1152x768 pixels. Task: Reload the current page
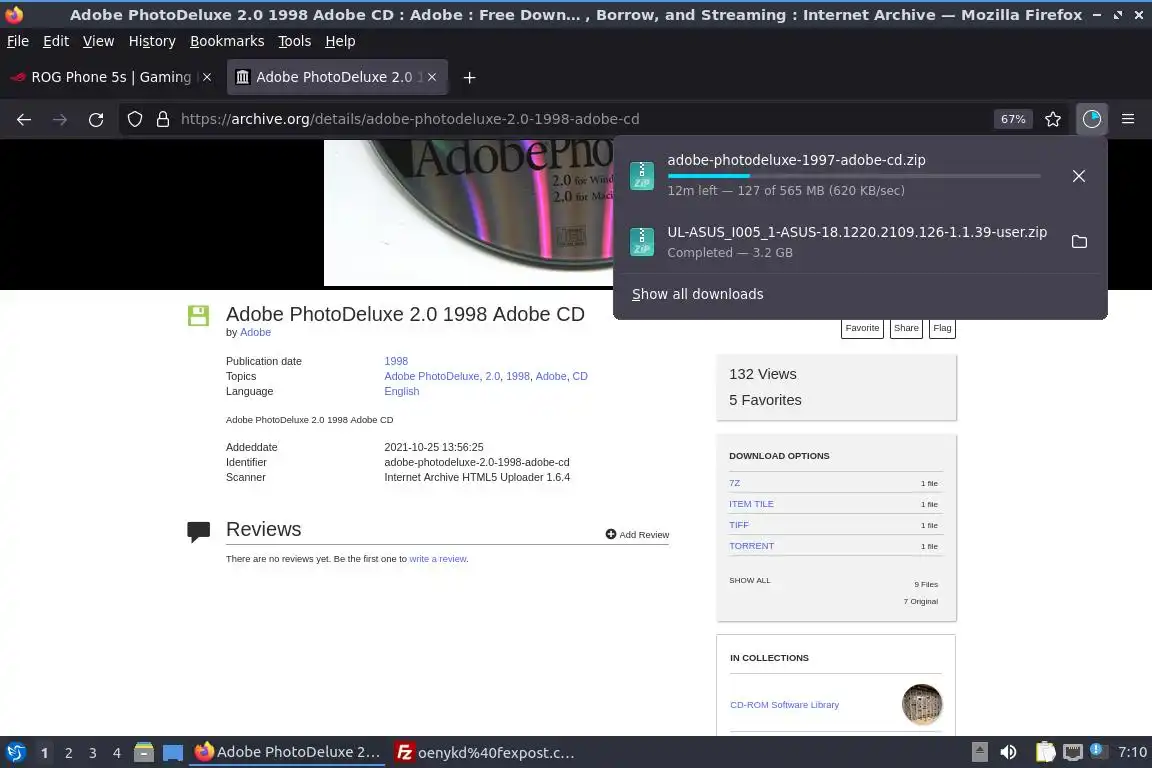point(96,119)
